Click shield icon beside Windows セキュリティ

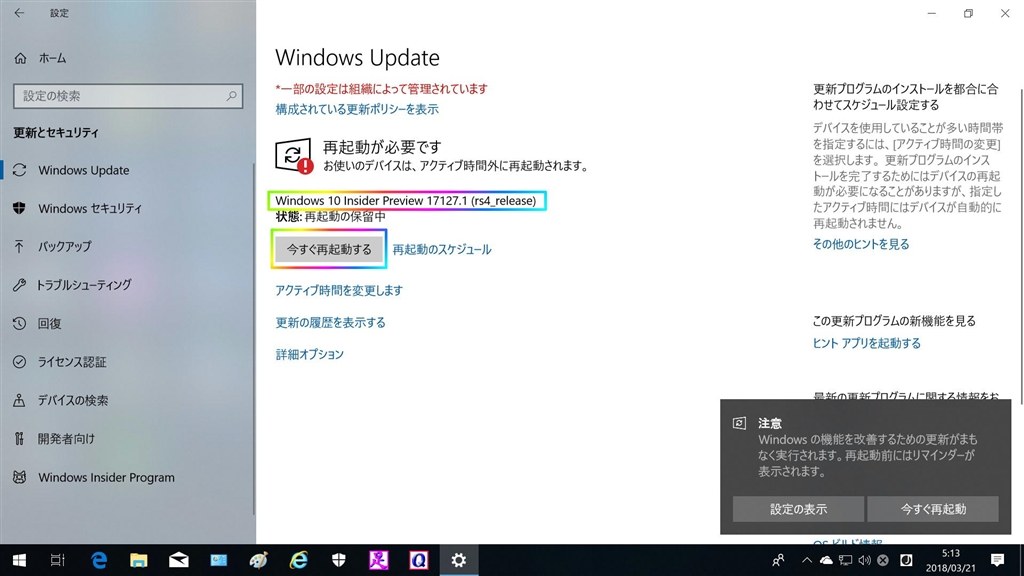coord(20,208)
